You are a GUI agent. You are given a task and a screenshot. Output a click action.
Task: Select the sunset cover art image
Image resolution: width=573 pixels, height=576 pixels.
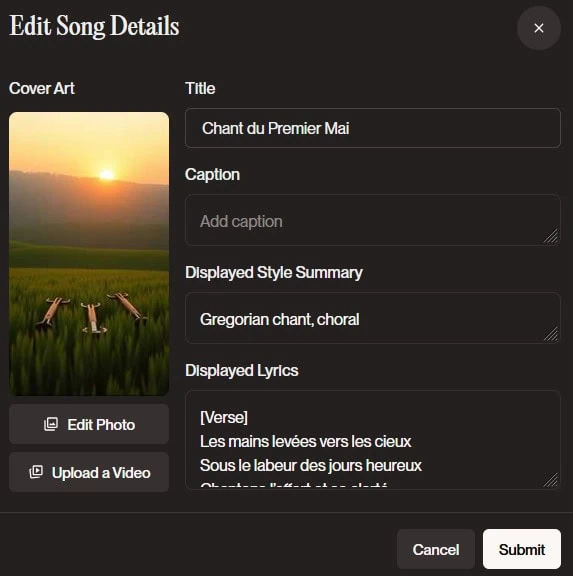89,254
